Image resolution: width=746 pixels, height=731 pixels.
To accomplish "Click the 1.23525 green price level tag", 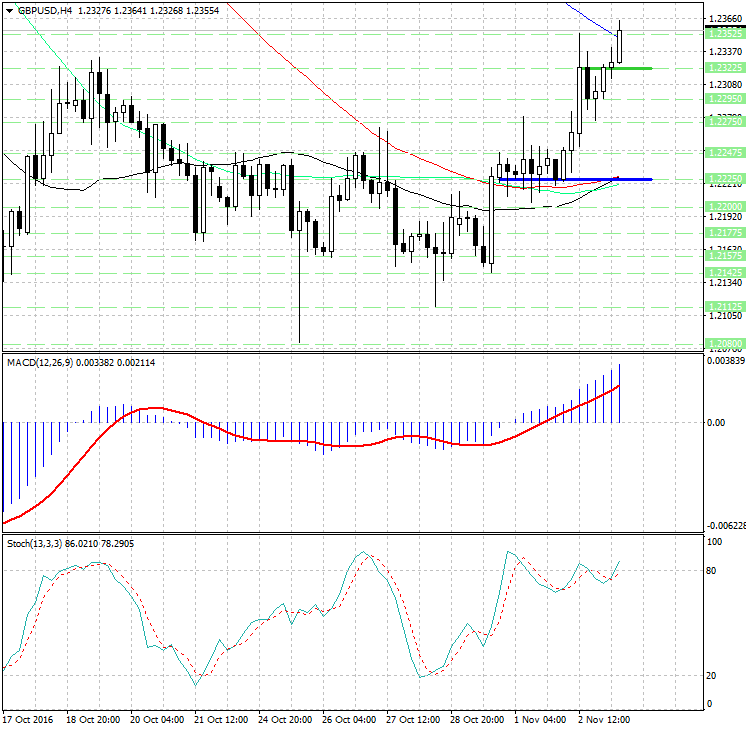I will click(x=723, y=34).
